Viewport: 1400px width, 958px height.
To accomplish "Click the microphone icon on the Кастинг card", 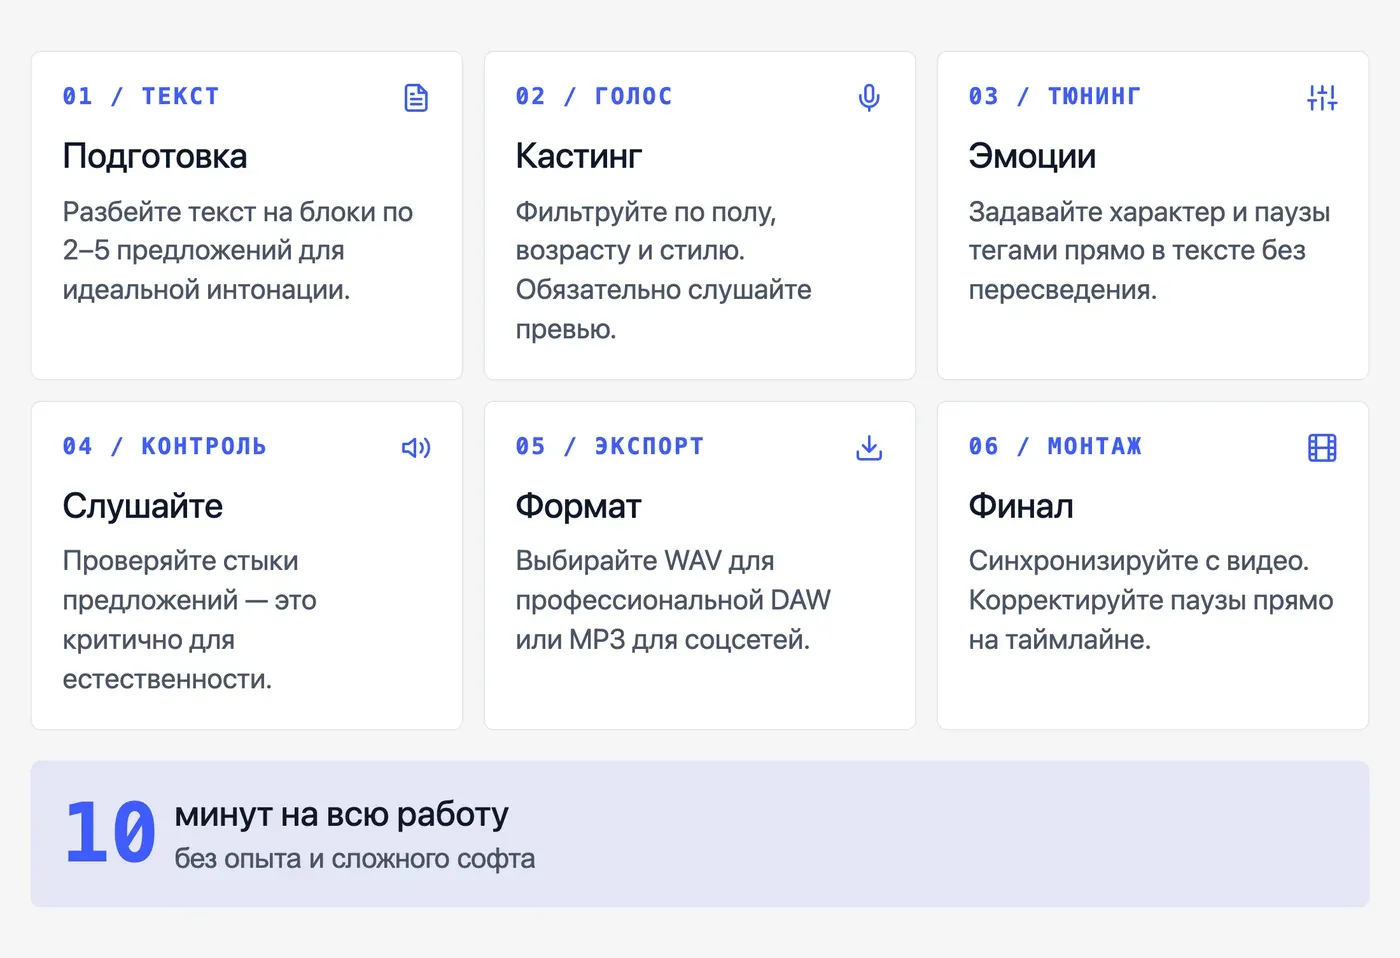I will click(x=869, y=98).
